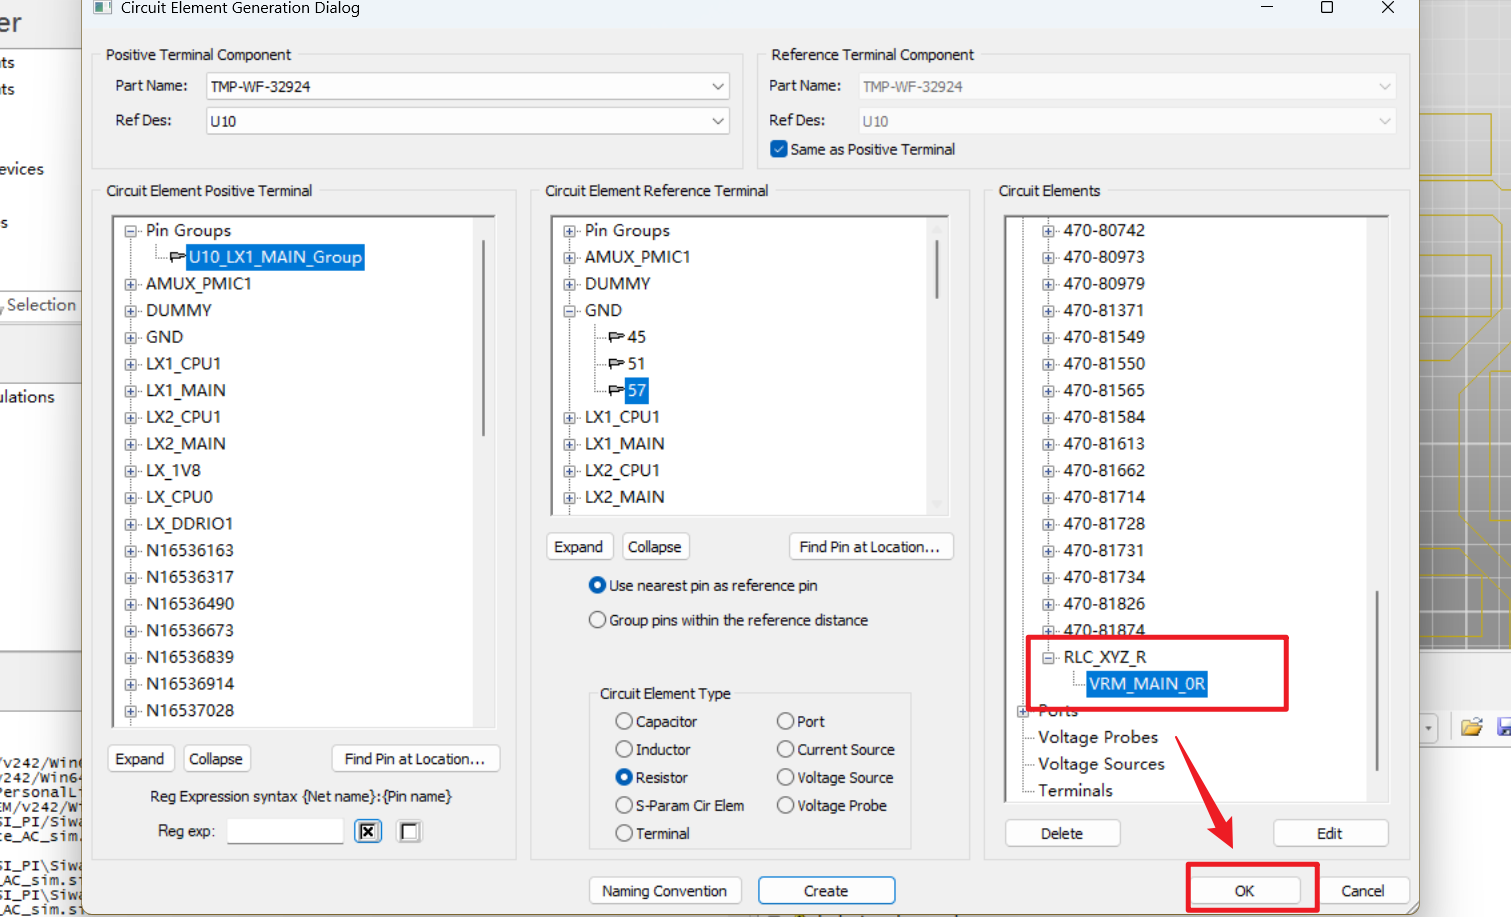This screenshot has width=1511, height=917.
Task: Select Voltage Sources in Circuit Elements
Action: (x=1101, y=764)
